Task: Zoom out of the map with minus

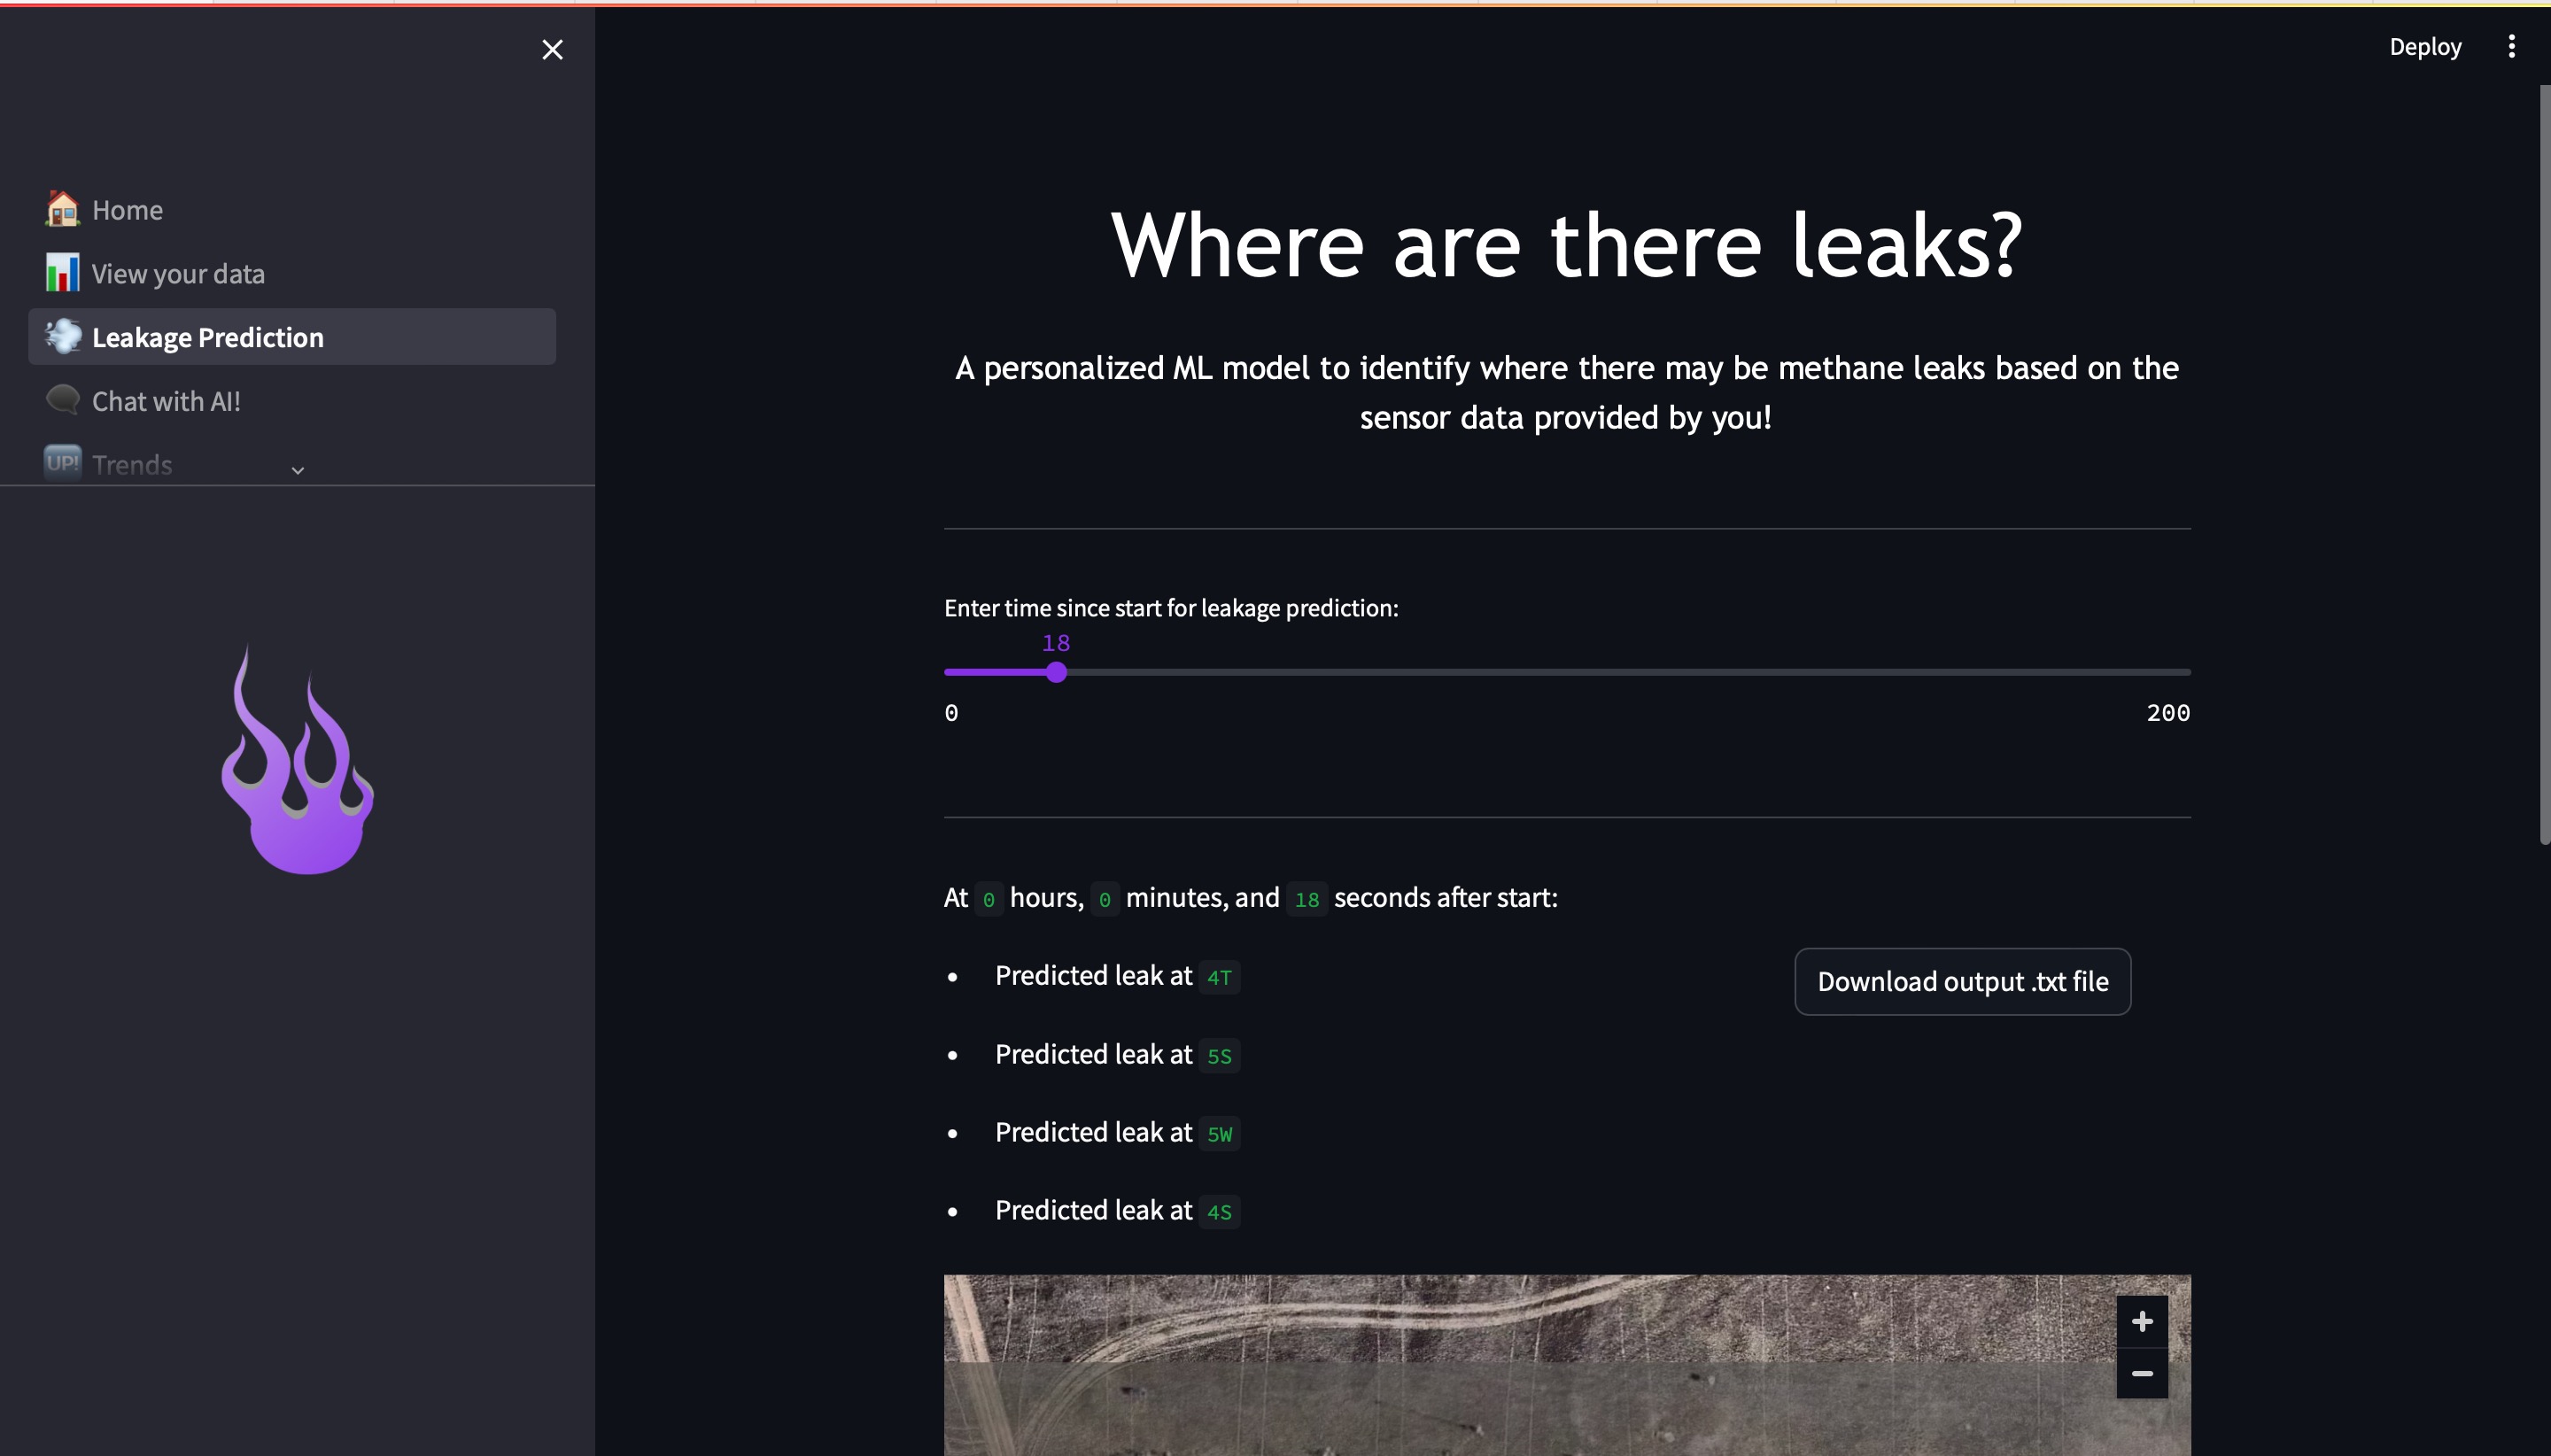Action: (x=2141, y=1373)
